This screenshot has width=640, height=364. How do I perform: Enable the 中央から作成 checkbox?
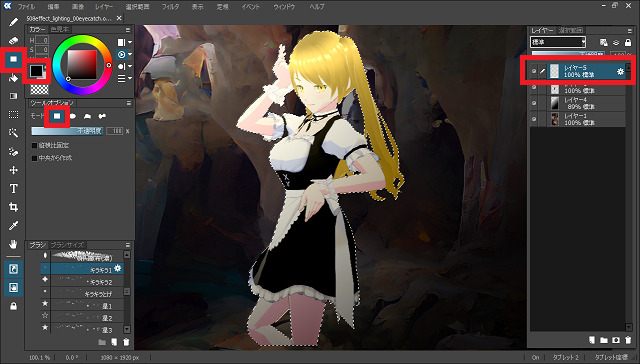pos(35,158)
